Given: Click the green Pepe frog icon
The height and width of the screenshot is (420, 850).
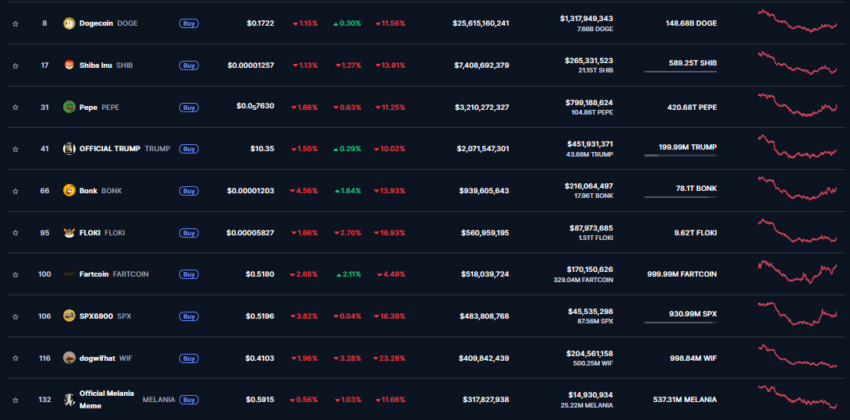Looking at the screenshot, I should tap(69, 107).
